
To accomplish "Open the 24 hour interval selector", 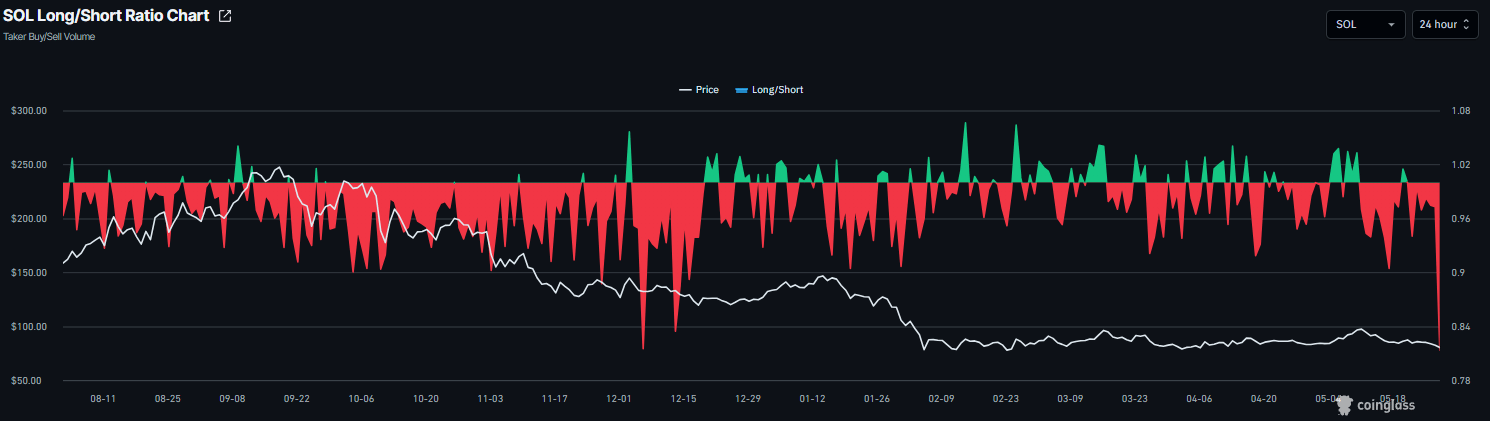I will (1445, 25).
